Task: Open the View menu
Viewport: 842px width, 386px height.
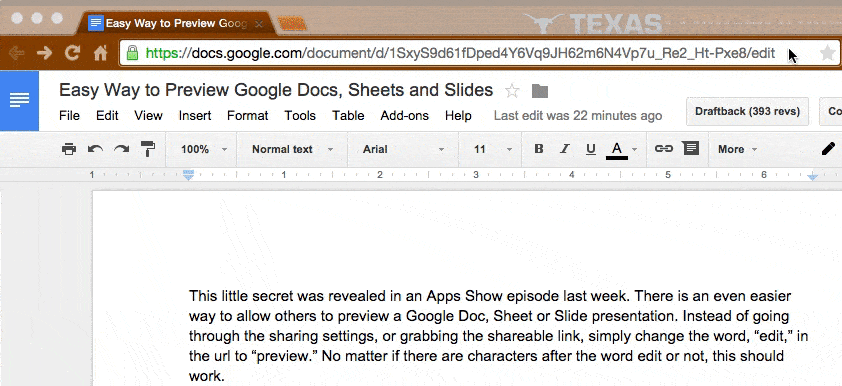Action: click(x=148, y=115)
